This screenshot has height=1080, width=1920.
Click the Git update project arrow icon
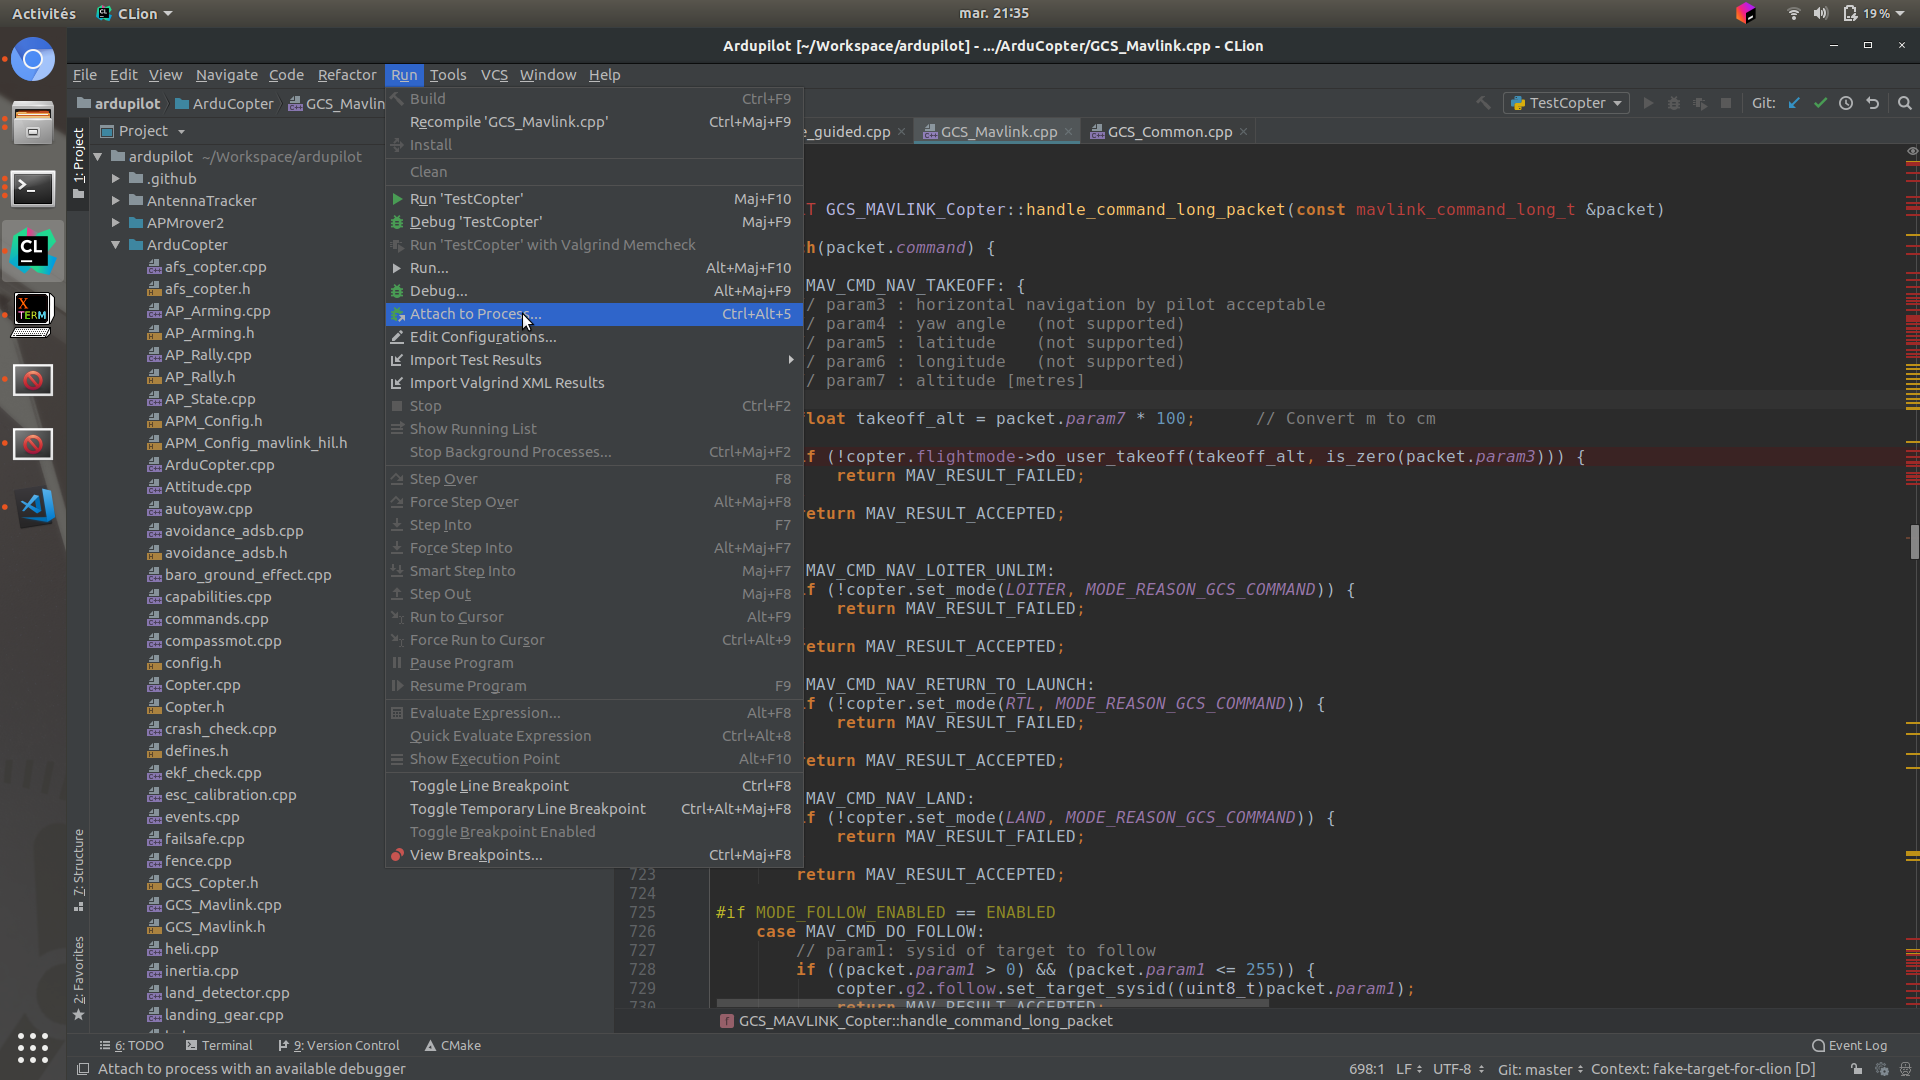click(x=1794, y=103)
